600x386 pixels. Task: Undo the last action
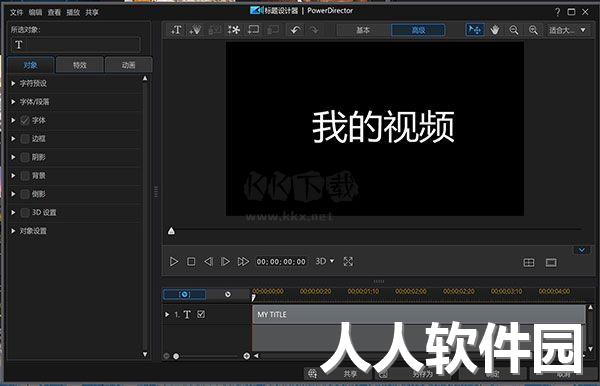(295, 29)
